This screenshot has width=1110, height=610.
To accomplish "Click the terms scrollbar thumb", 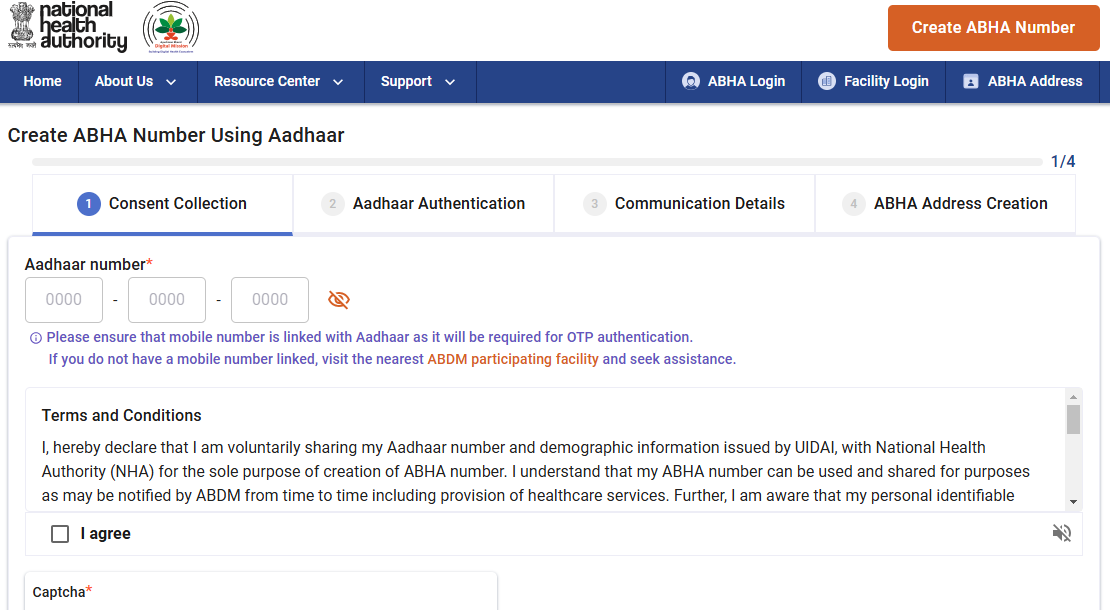I will (x=1073, y=419).
